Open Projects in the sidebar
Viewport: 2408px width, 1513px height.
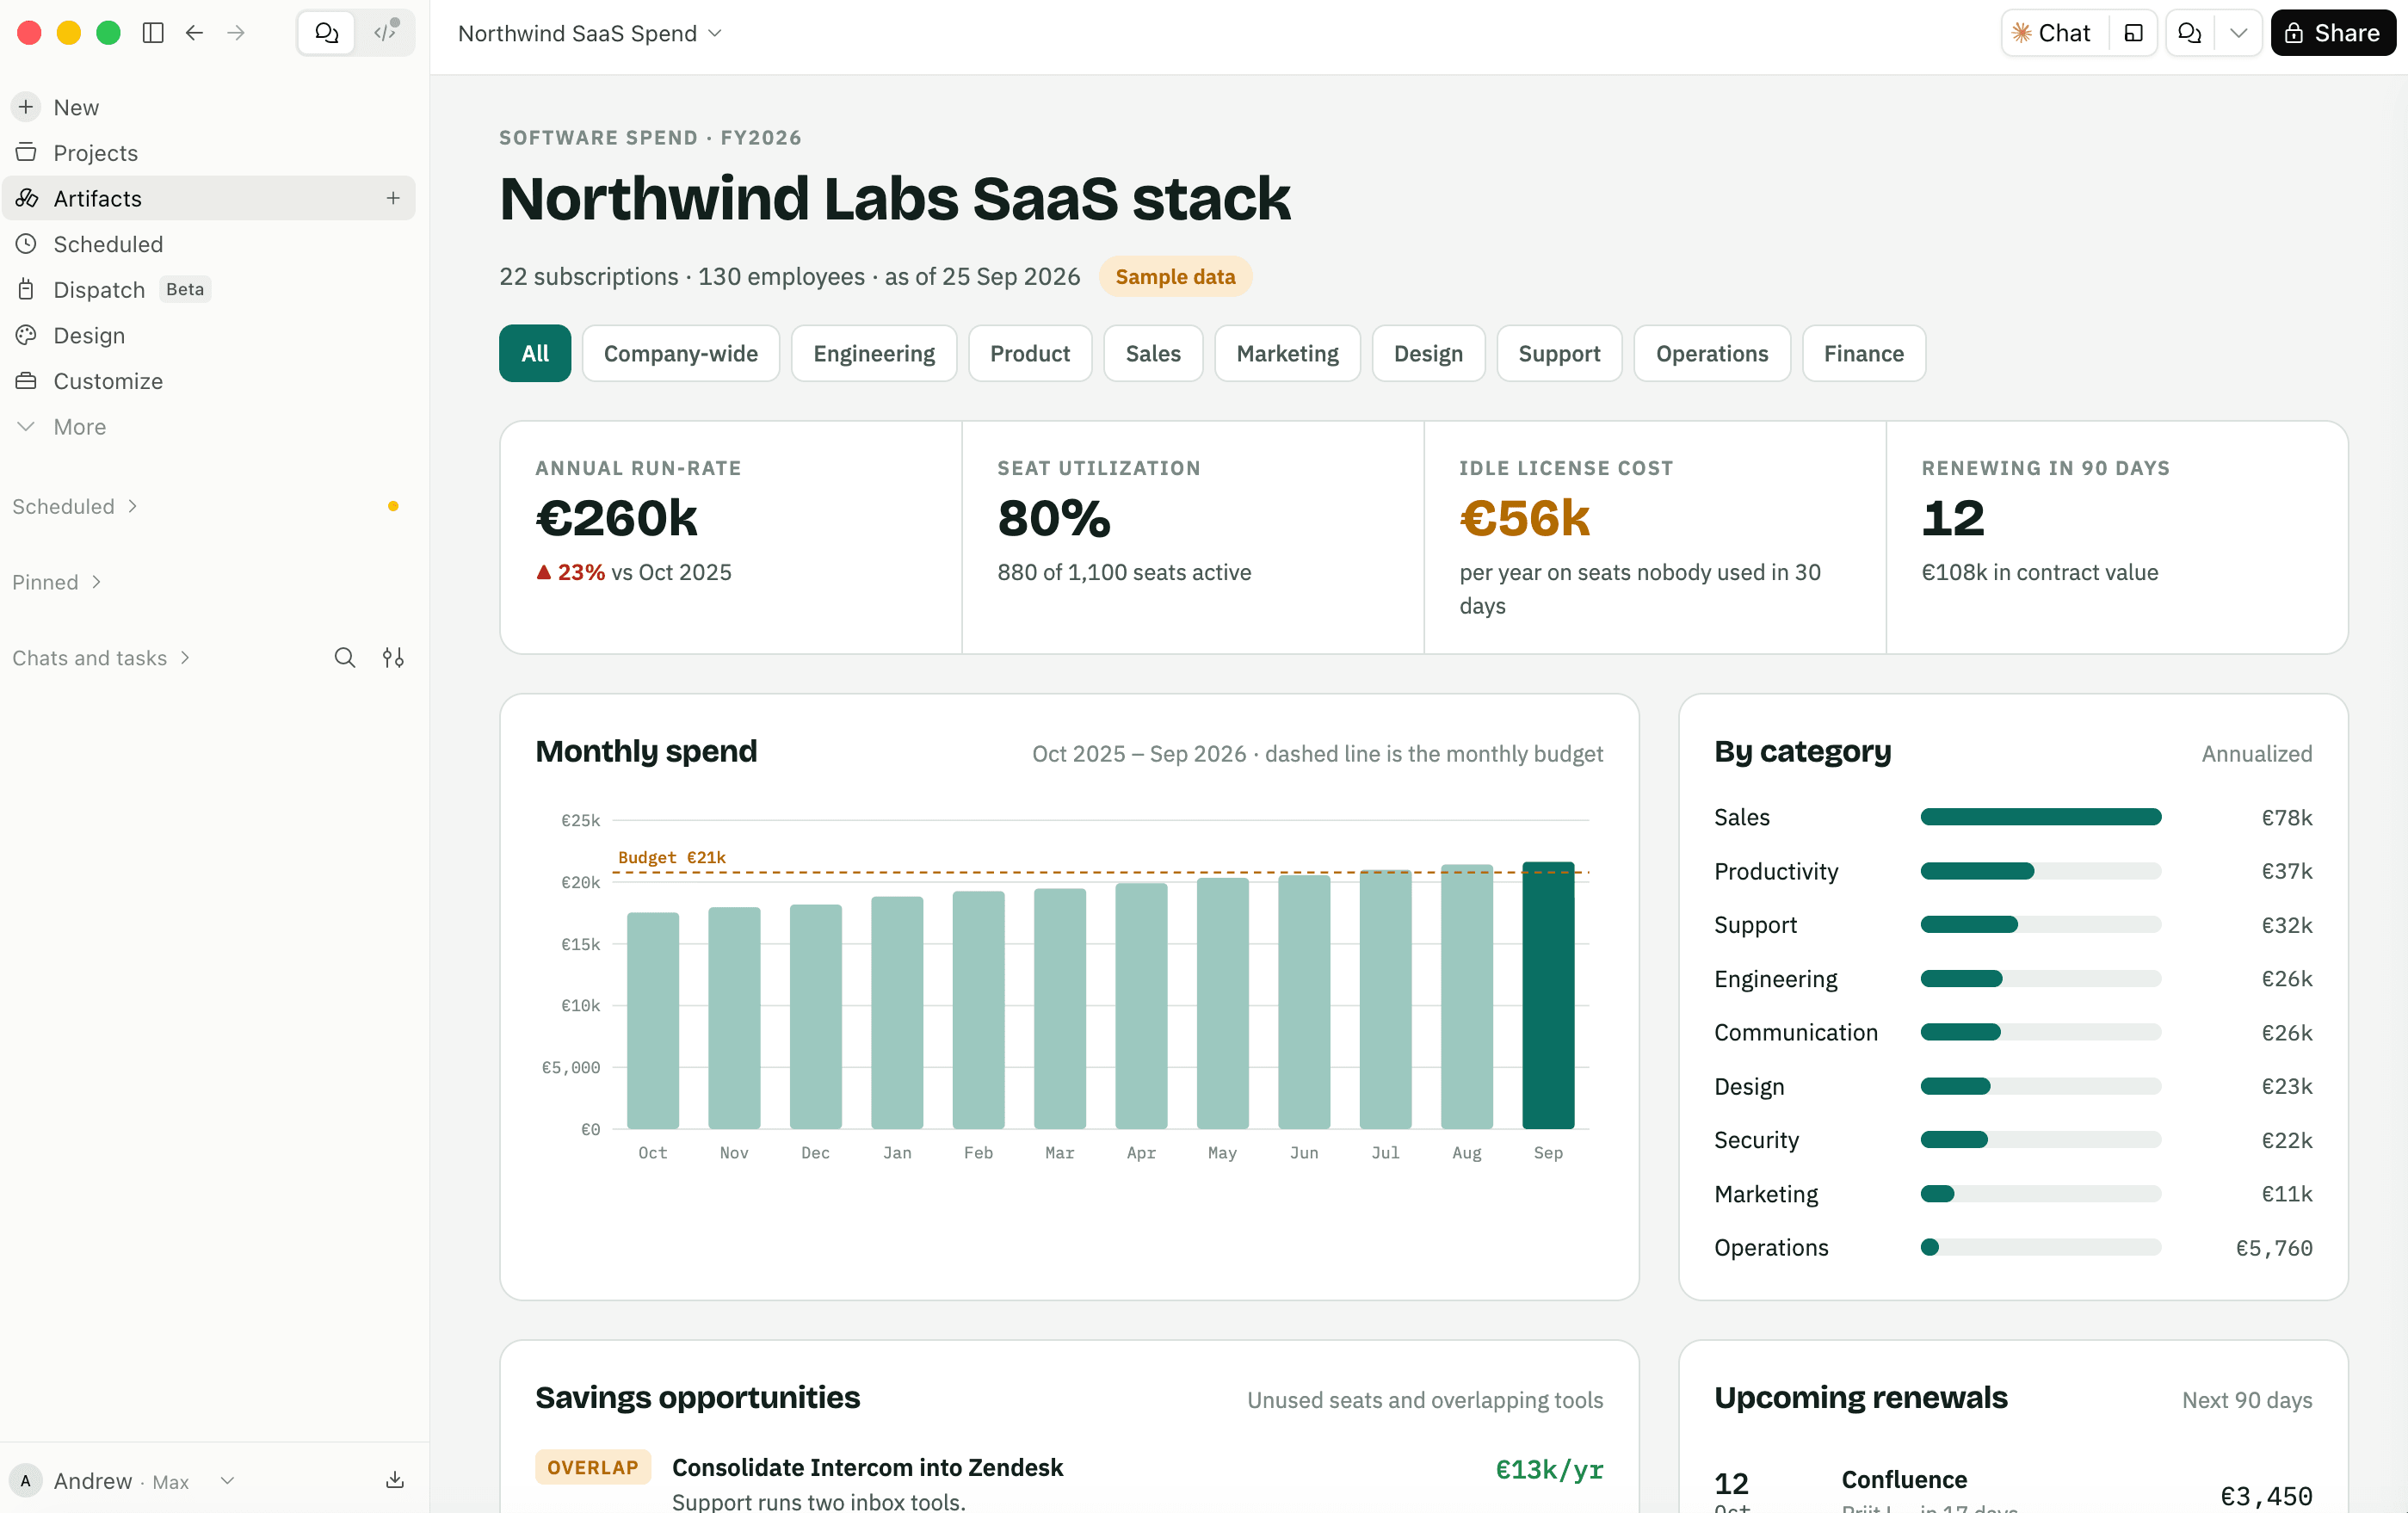208,153
